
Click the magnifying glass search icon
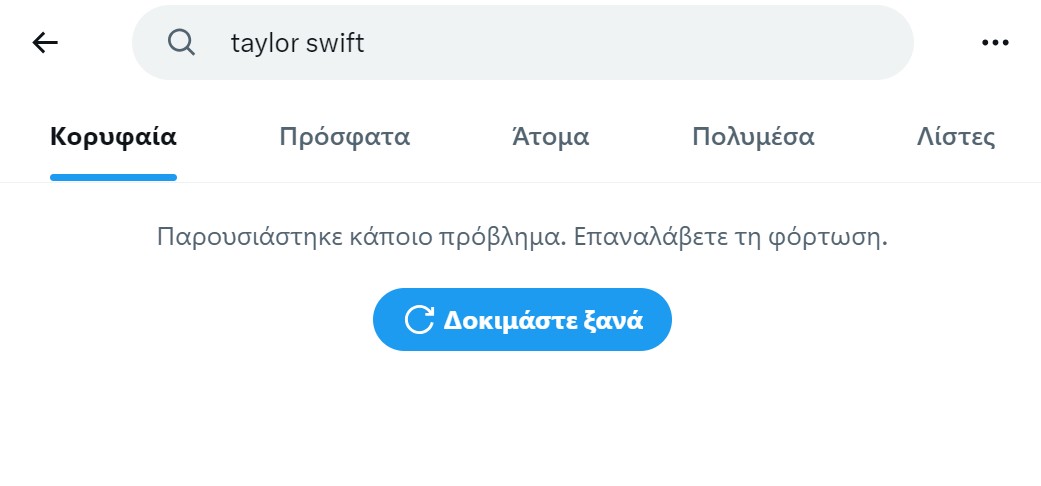click(x=181, y=43)
